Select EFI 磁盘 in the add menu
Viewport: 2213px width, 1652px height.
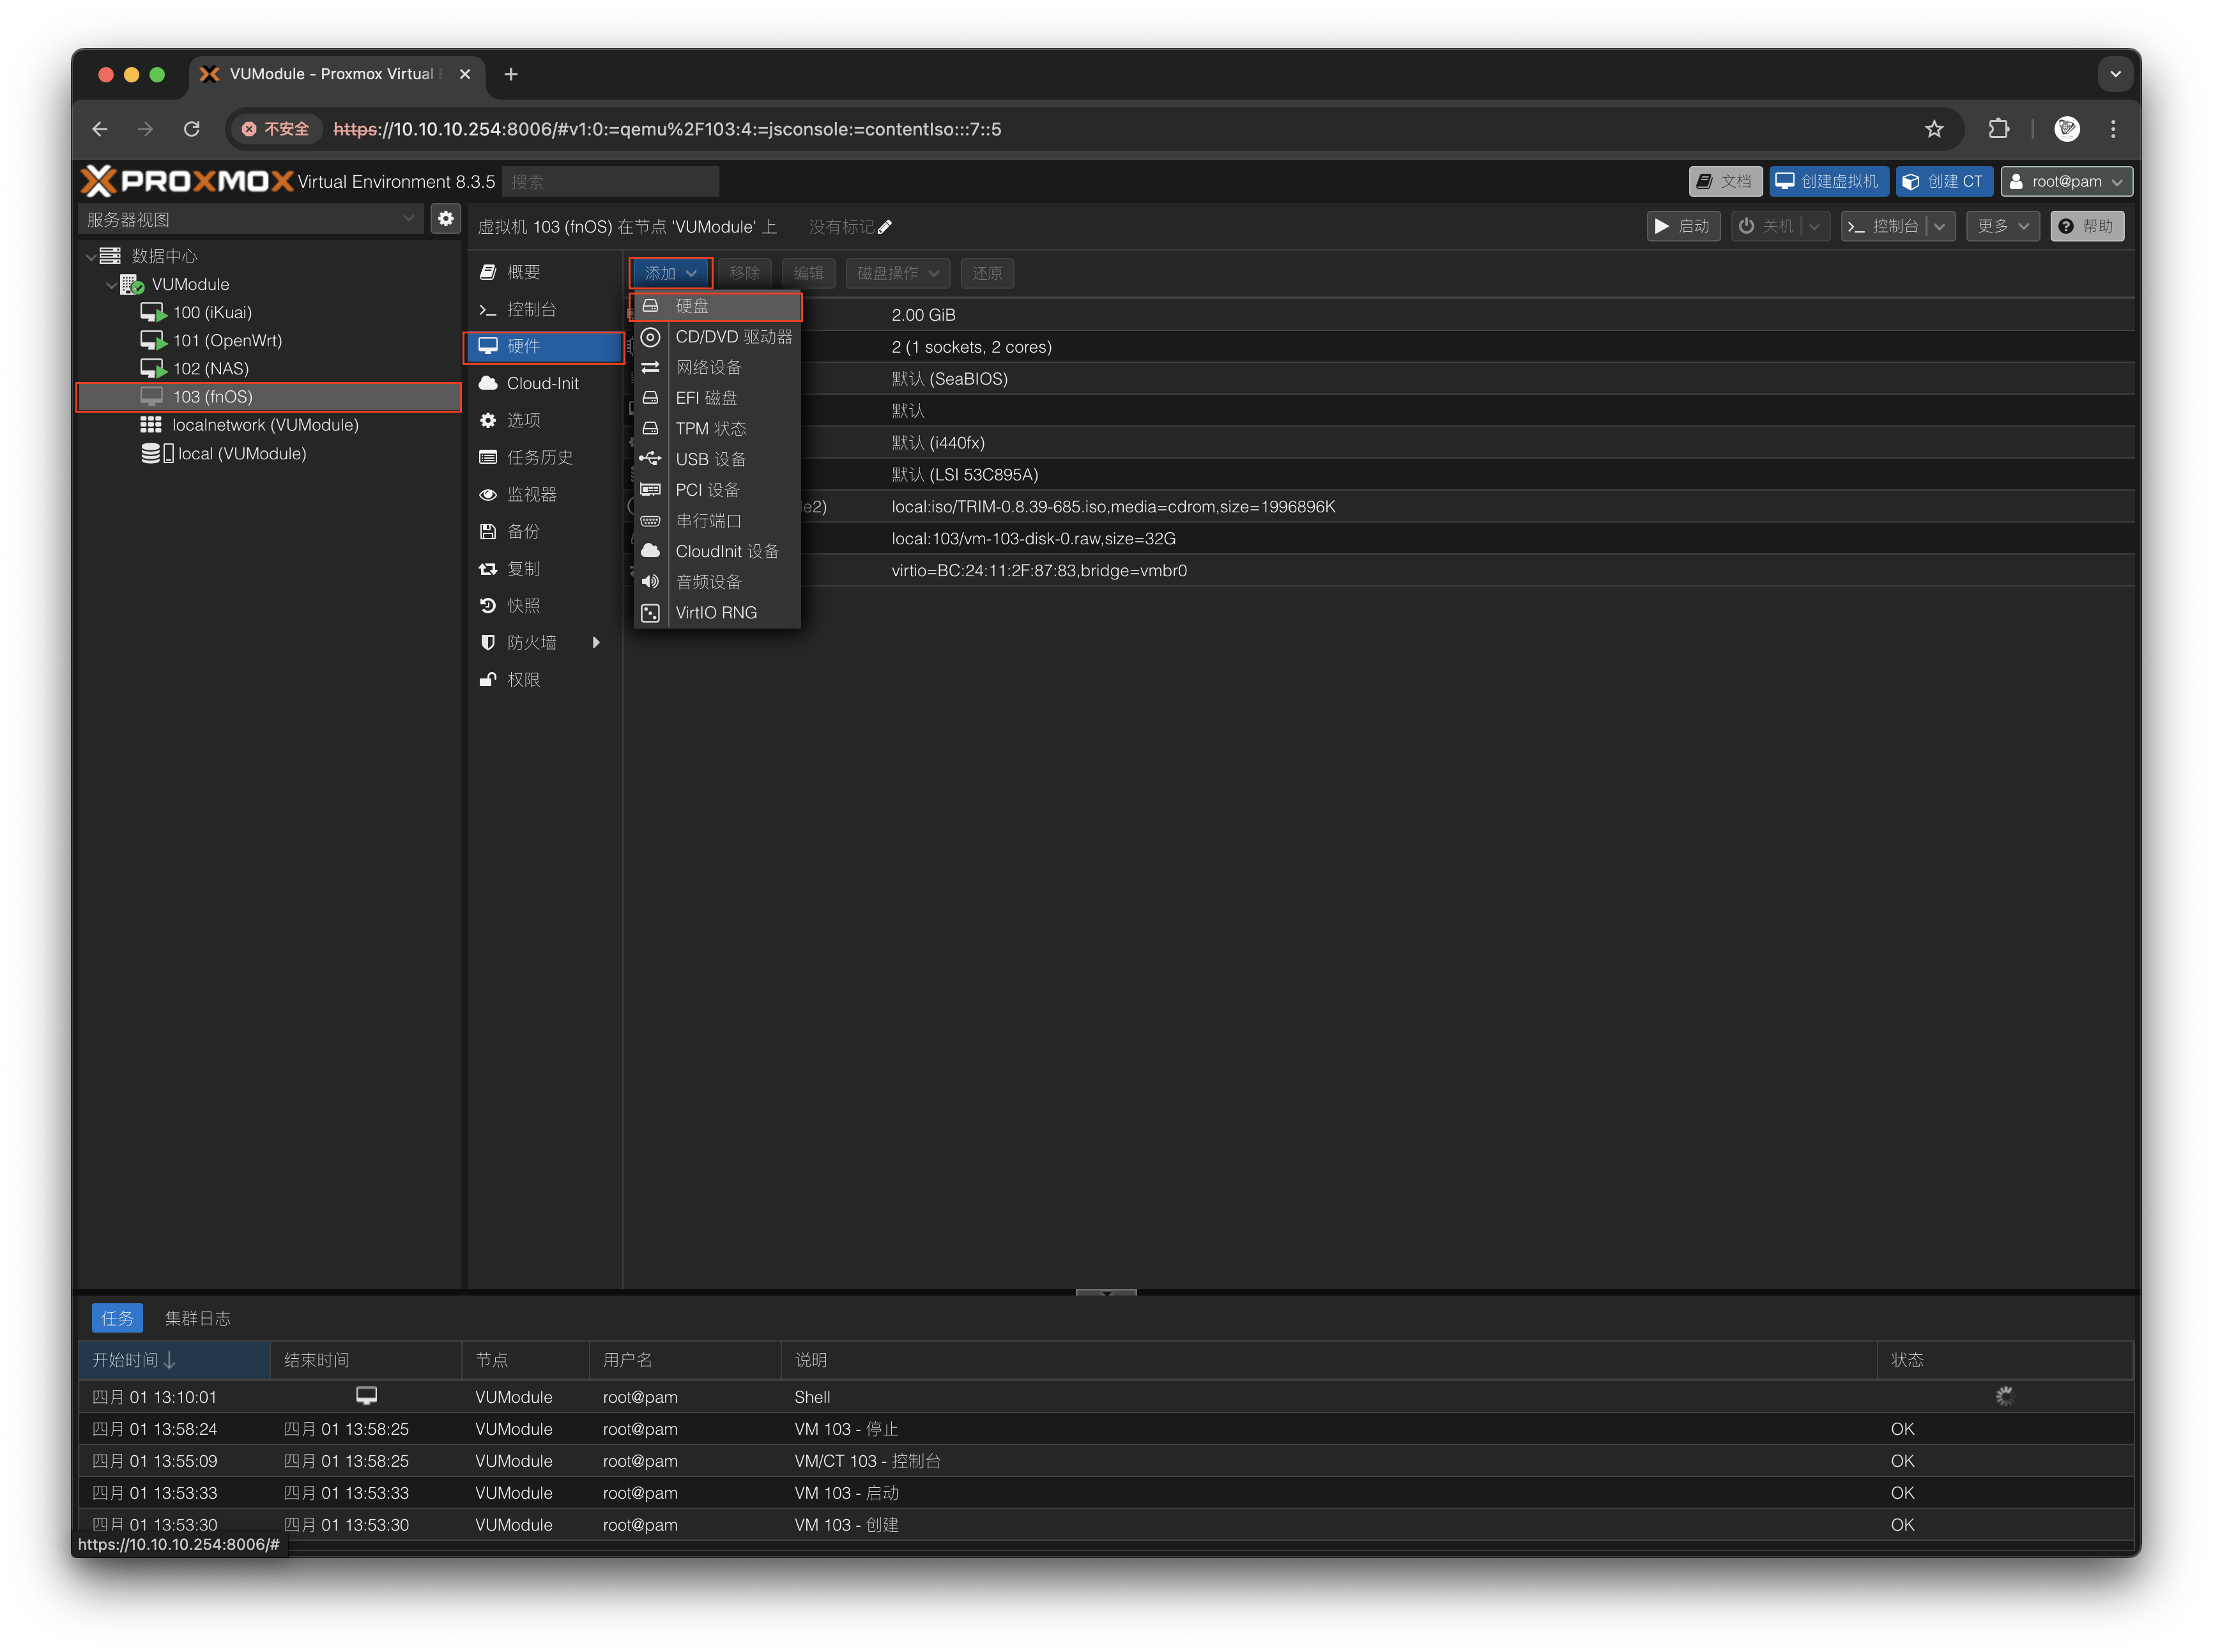coord(706,398)
